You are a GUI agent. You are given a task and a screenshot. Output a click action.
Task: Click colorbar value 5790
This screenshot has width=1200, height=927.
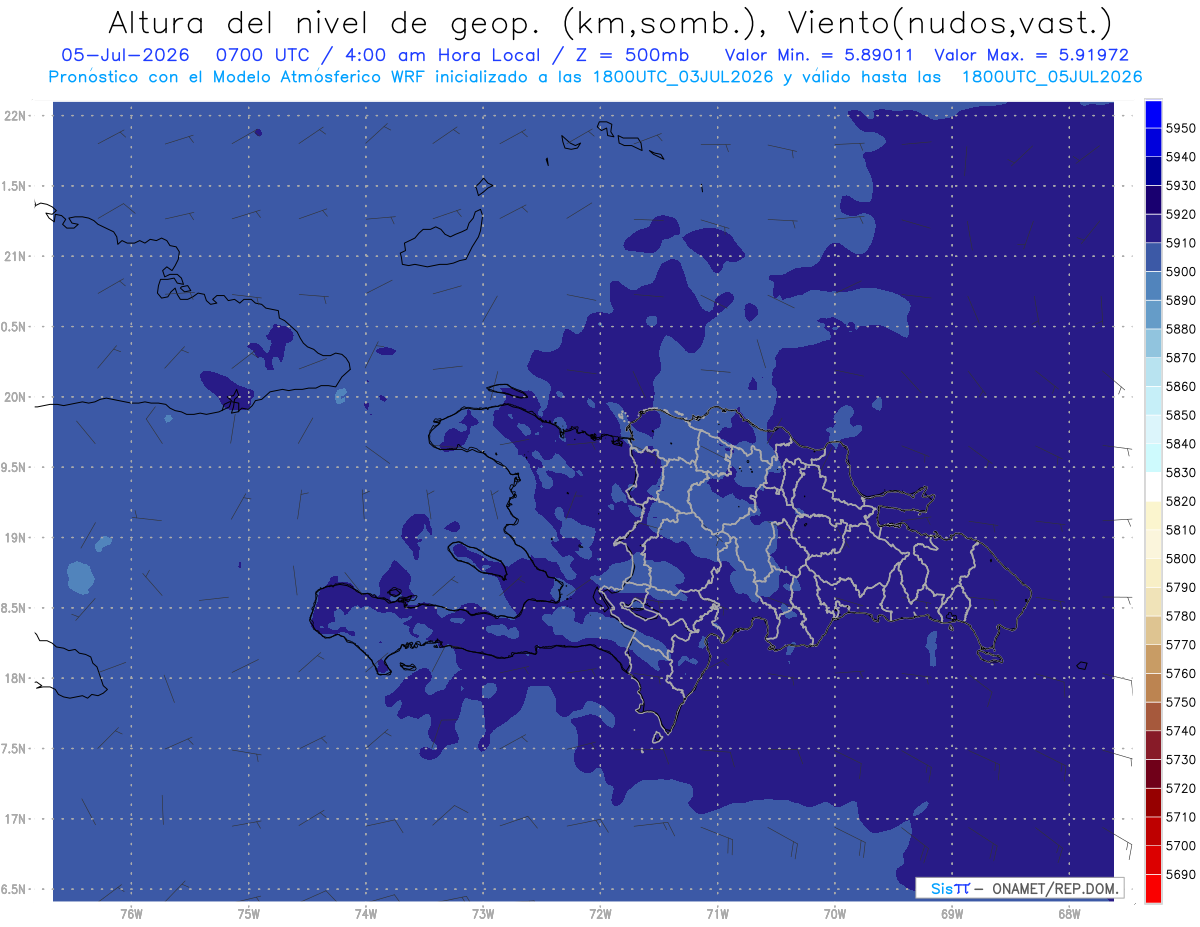coord(1180,587)
